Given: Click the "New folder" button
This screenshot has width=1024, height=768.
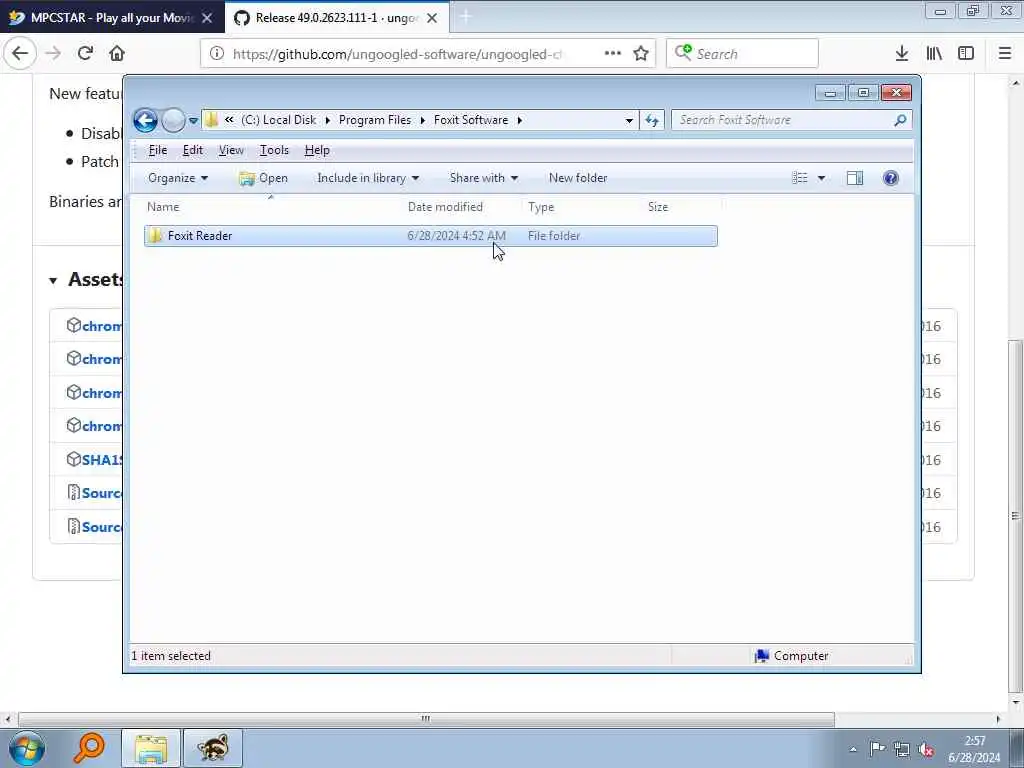Looking at the screenshot, I should [x=578, y=178].
